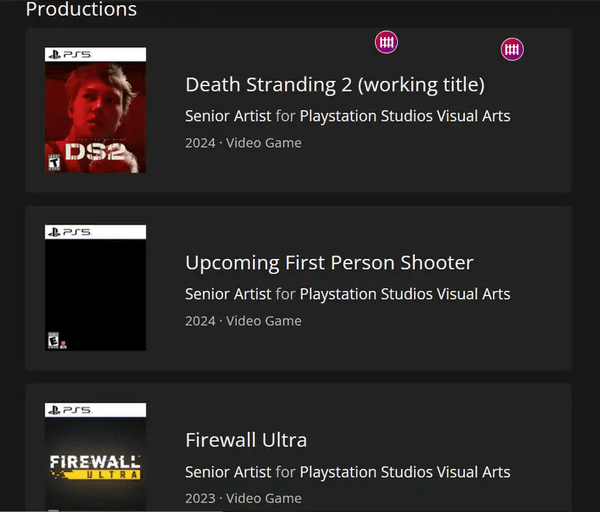Click ESRB T rating badge on DS2 cover

click(54, 162)
